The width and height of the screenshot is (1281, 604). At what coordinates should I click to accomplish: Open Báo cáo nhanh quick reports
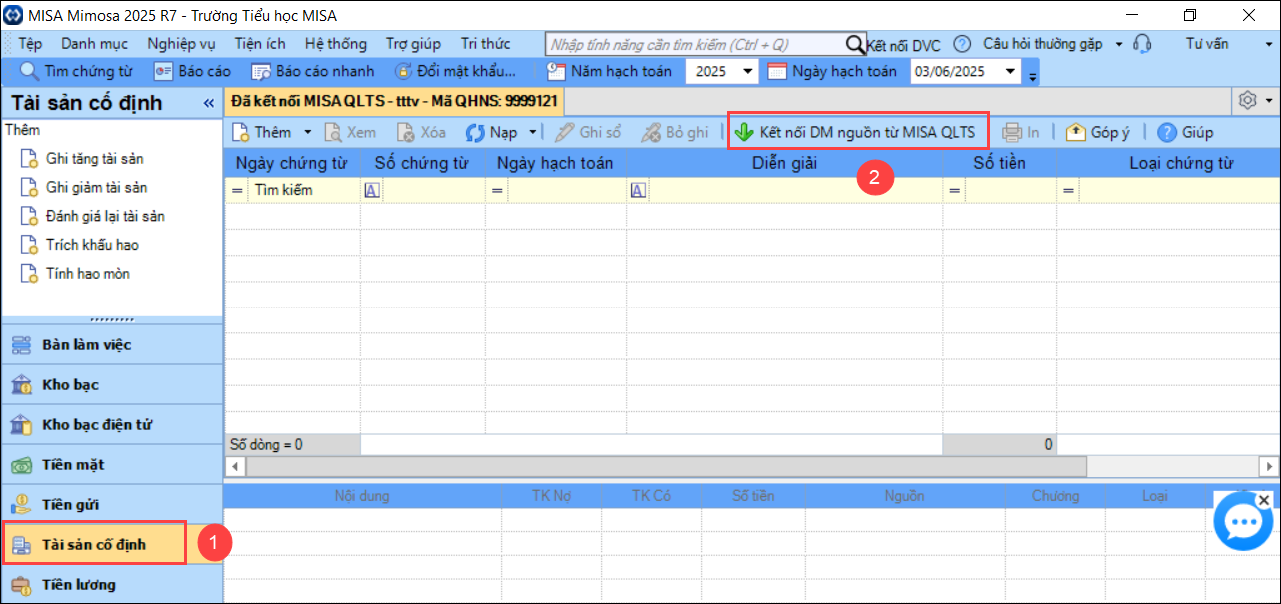coord(312,71)
